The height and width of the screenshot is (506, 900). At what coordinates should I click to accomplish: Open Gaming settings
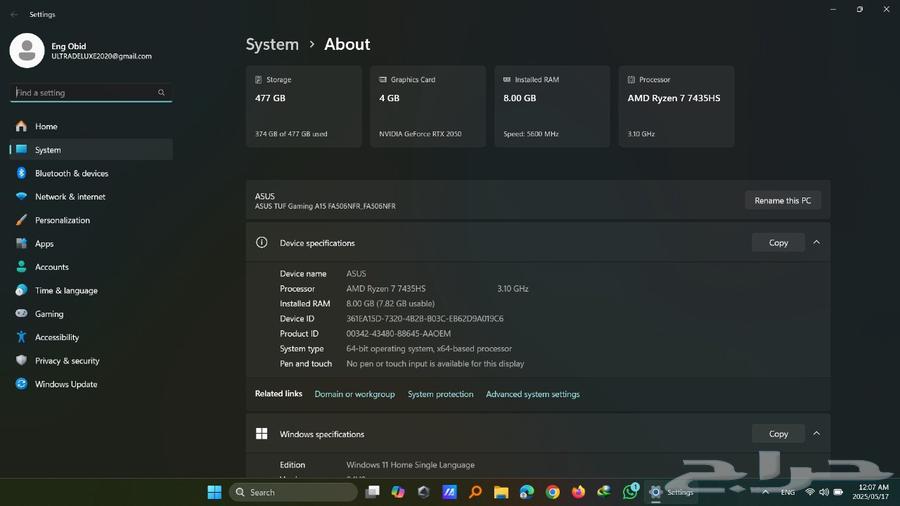(91, 314)
